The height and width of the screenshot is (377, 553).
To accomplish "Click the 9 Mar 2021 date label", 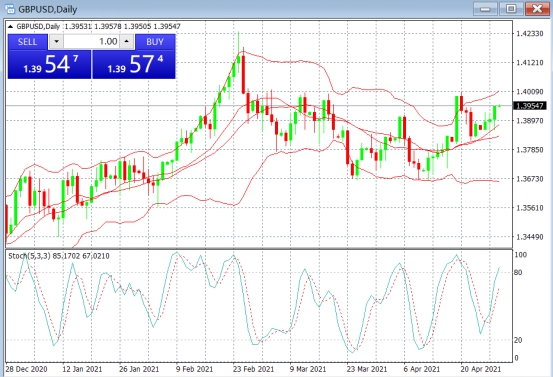I will [308, 369].
